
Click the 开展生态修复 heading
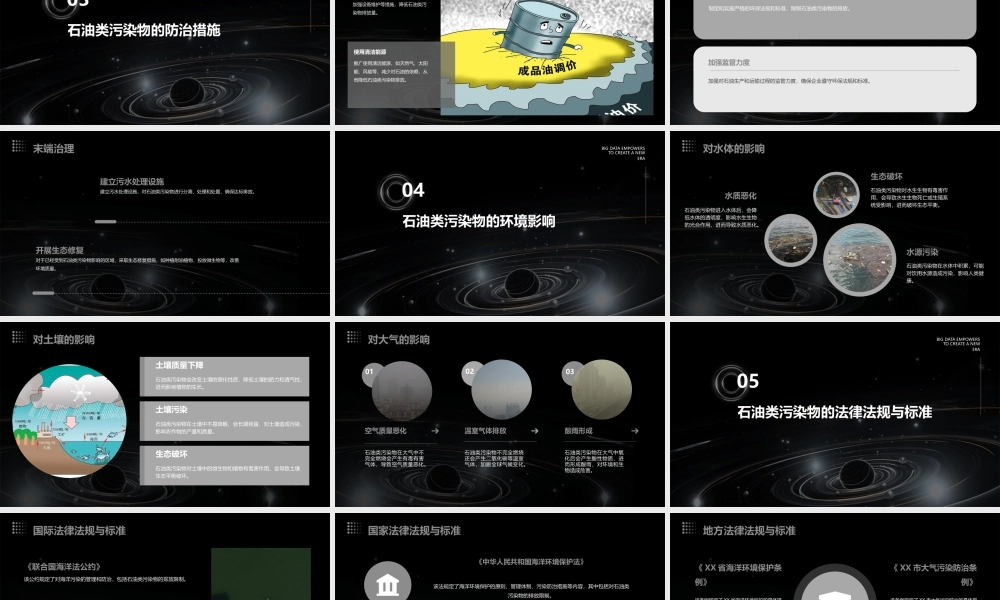(x=60, y=251)
